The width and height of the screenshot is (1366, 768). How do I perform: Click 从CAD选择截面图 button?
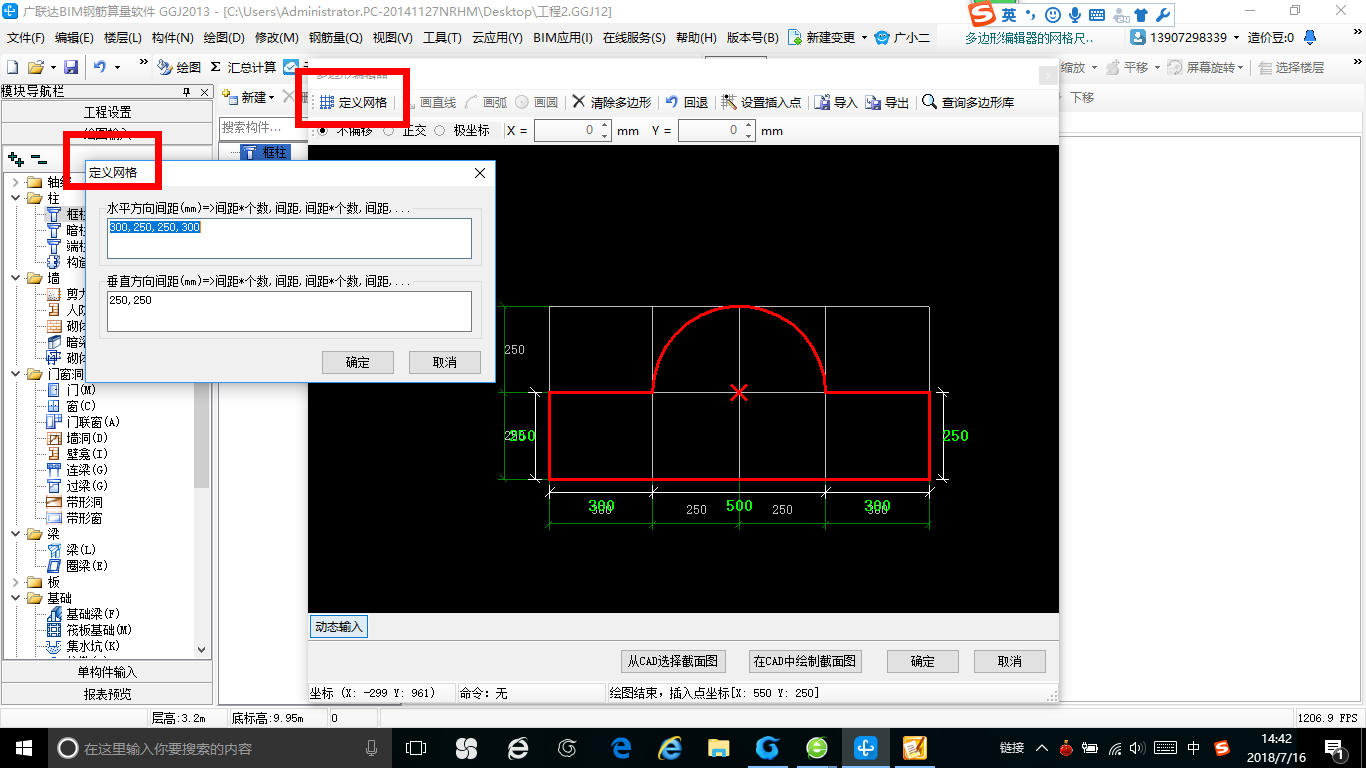pyautogui.click(x=673, y=661)
